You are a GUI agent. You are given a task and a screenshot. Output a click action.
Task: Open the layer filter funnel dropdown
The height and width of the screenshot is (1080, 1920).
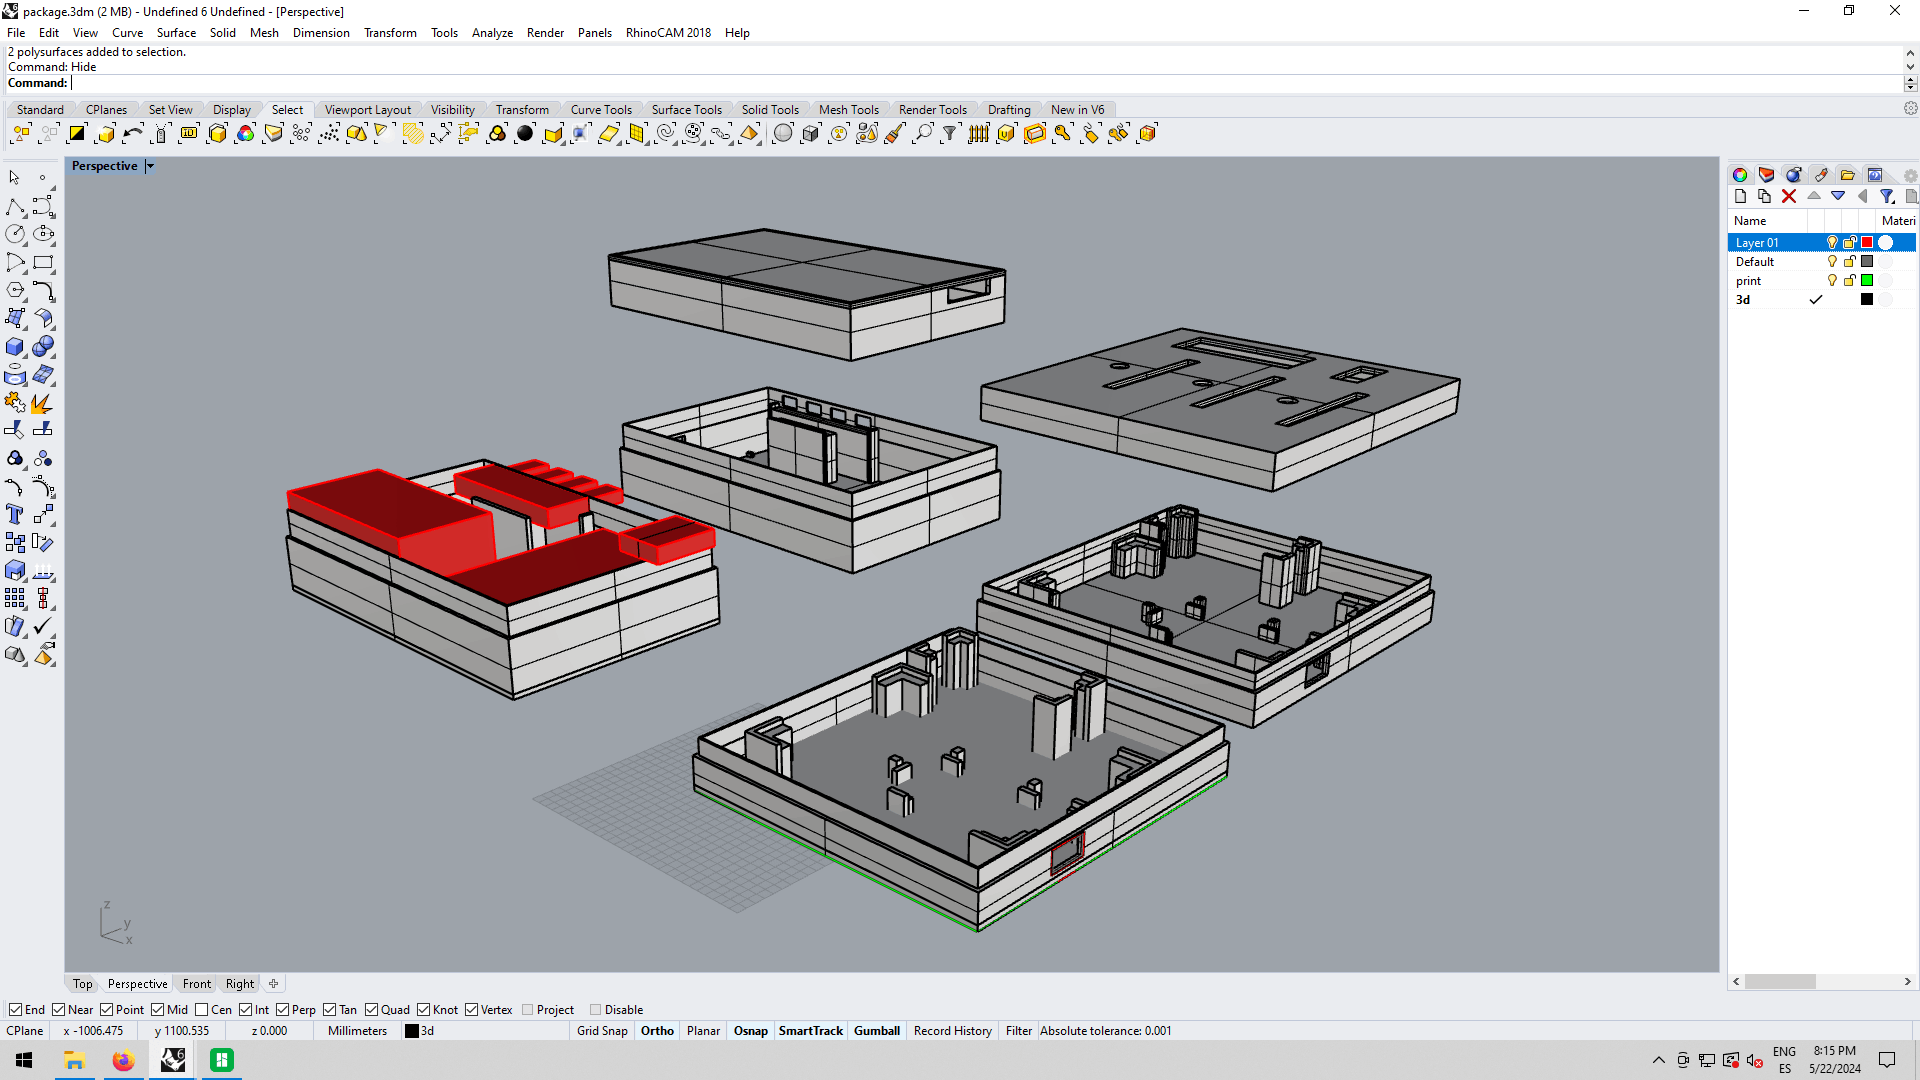[x=1887, y=197]
